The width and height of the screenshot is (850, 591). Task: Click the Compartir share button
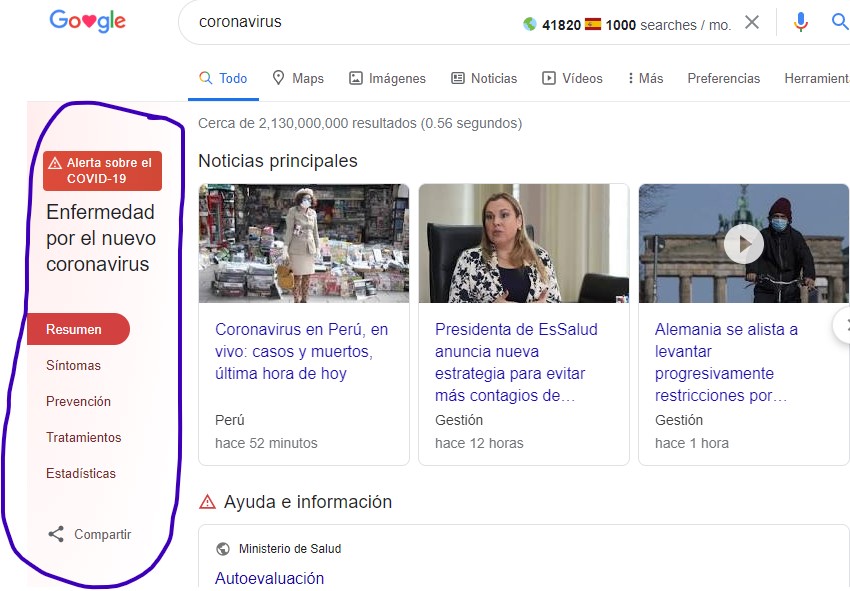[89, 534]
